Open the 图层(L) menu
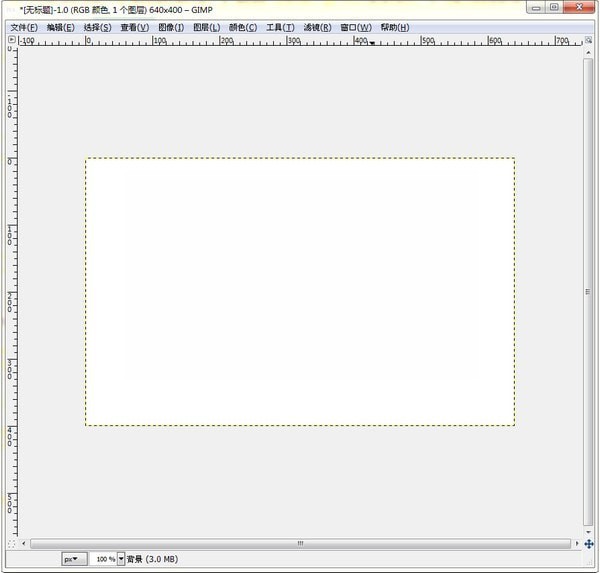This screenshot has height=573, width=600. tap(207, 28)
